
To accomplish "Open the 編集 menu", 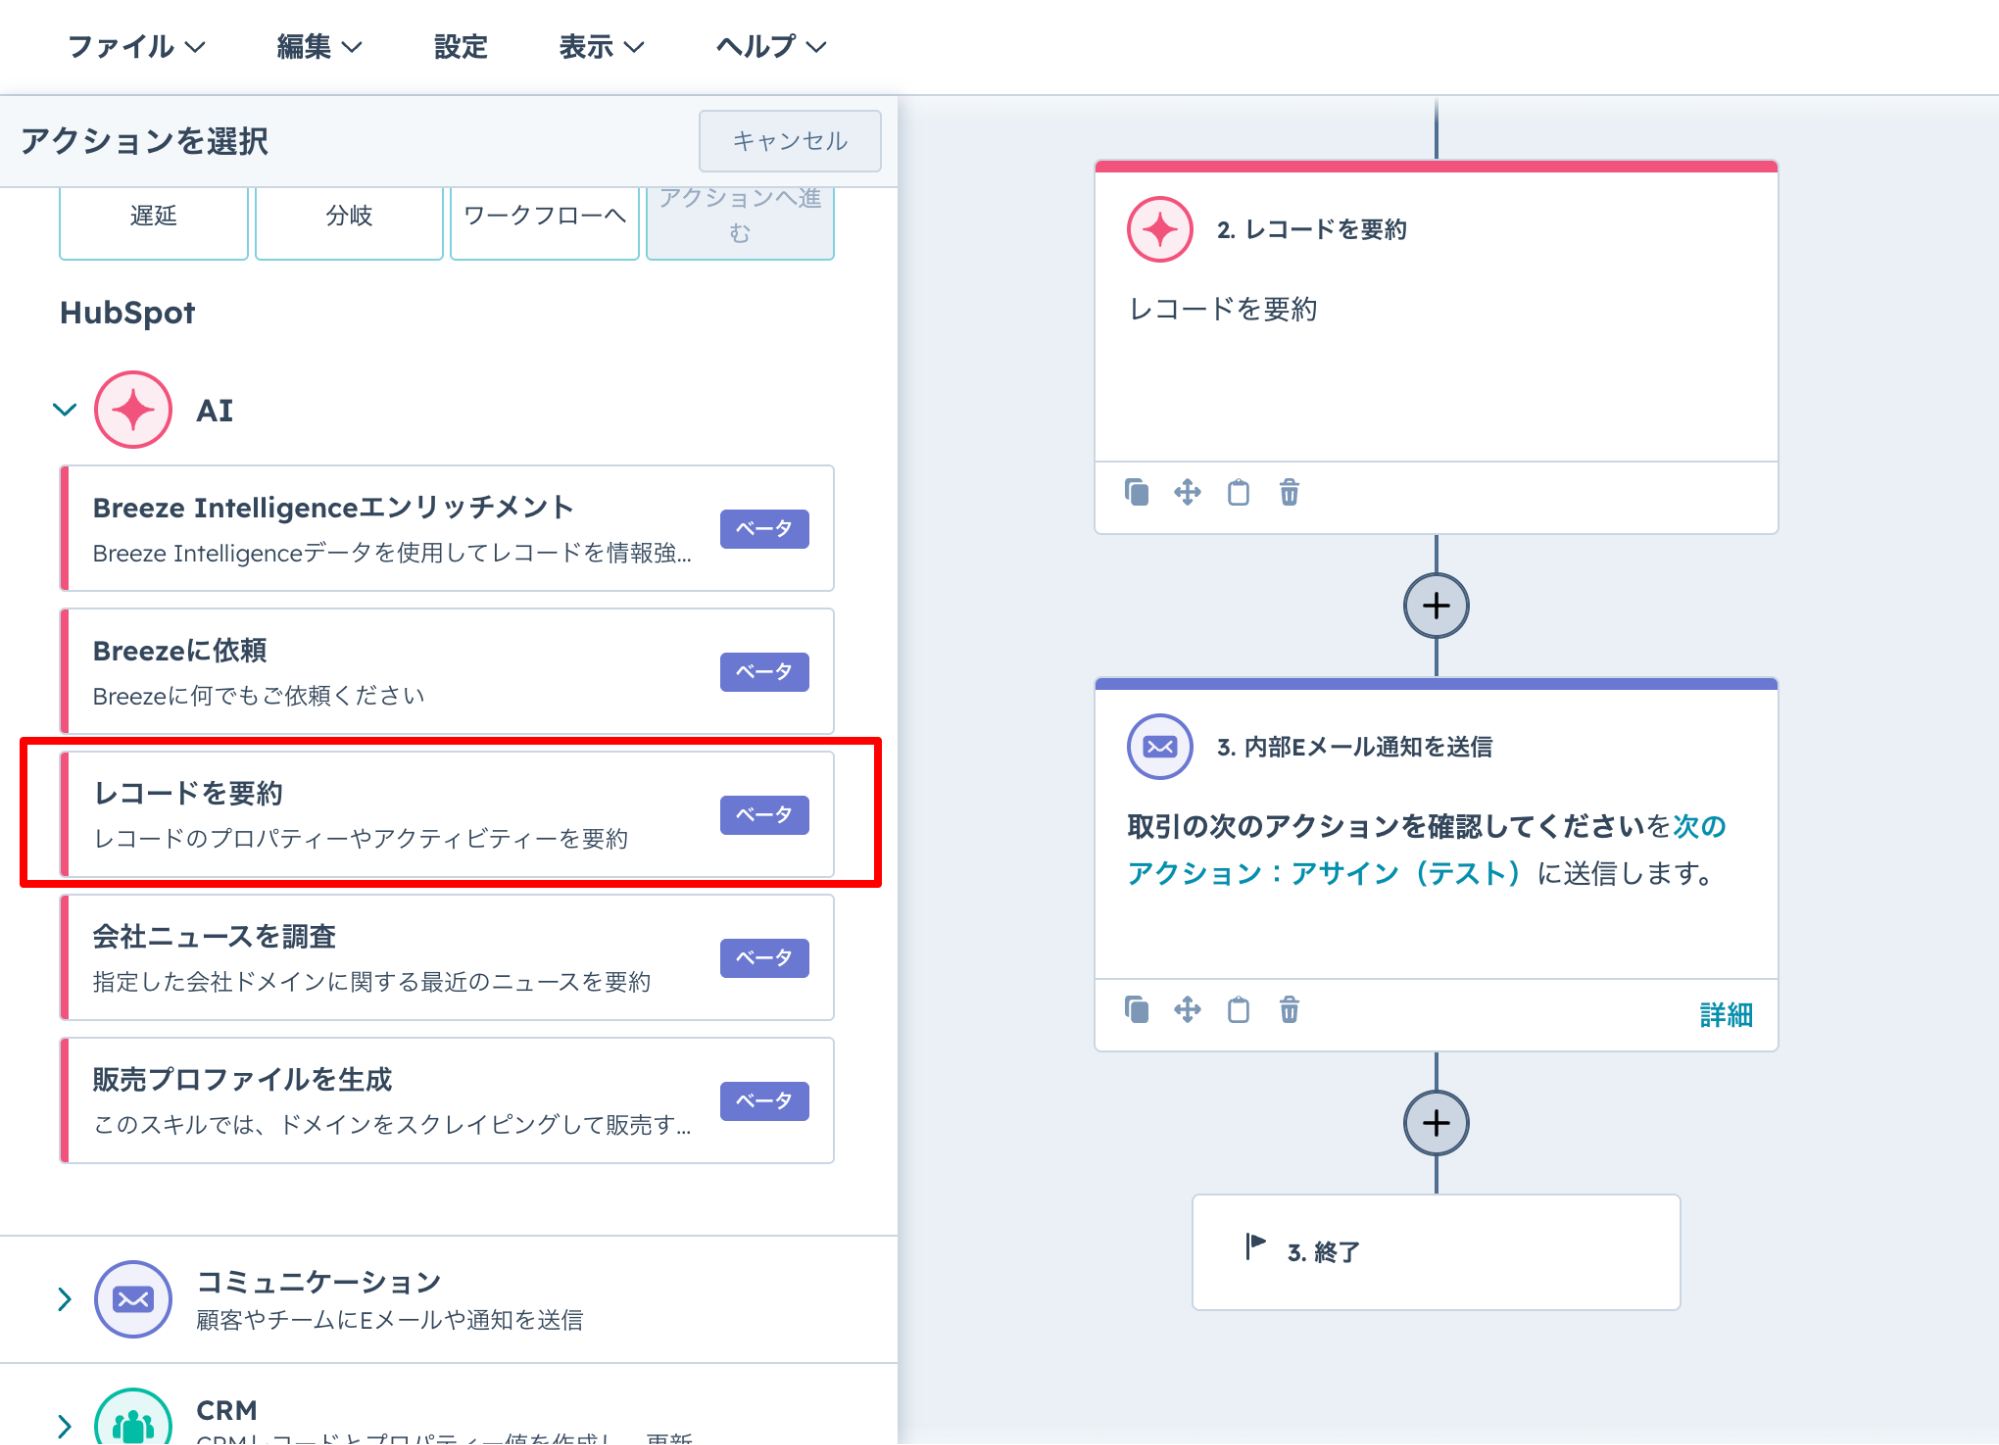I will coord(319,47).
